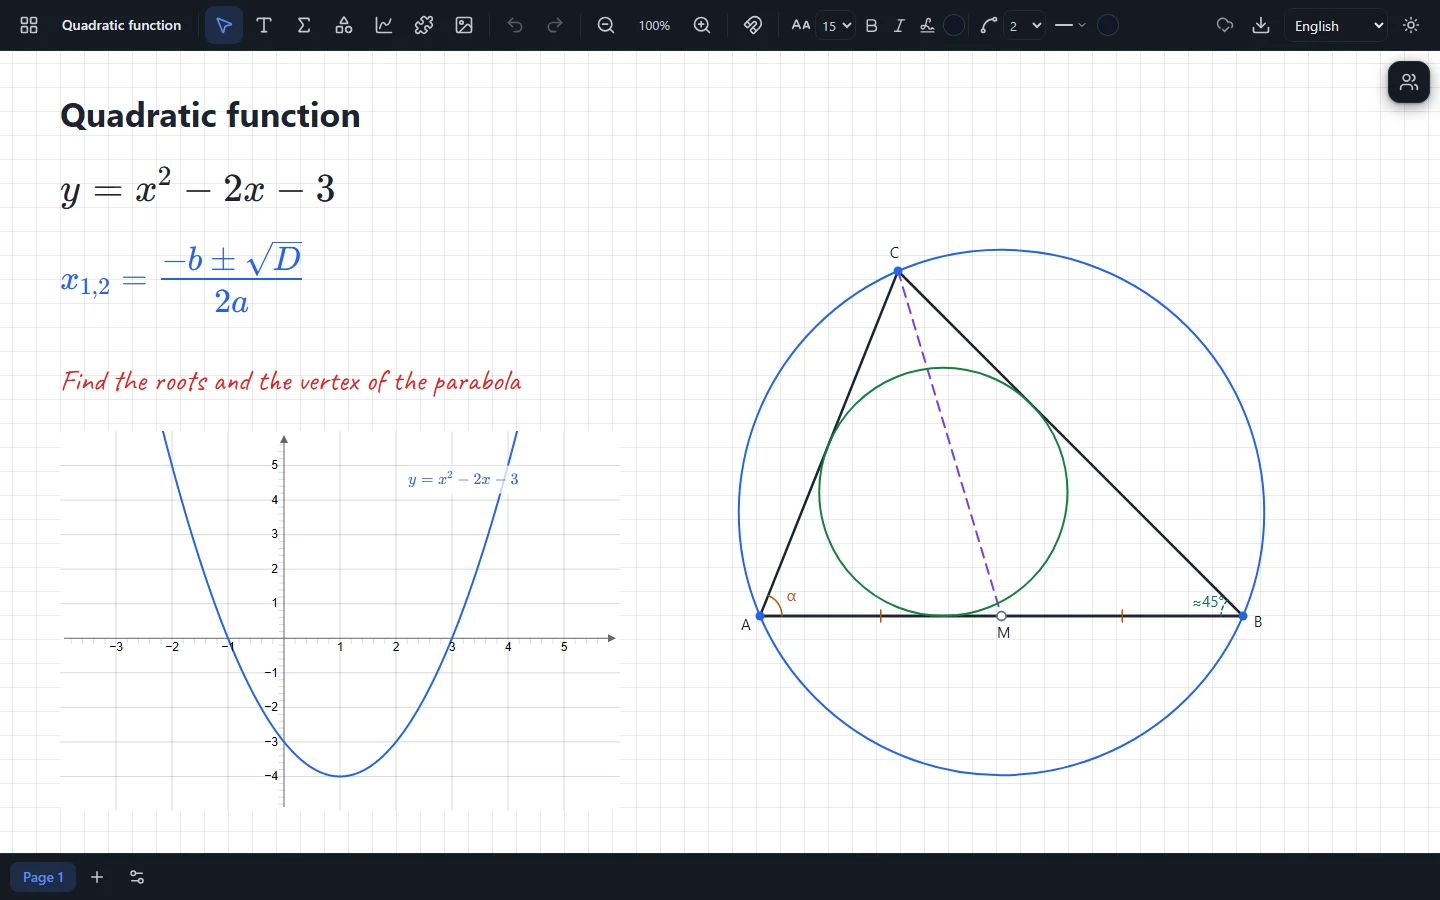Viewport: 1440px width, 900px height.
Task: Click the Undo arrow
Action: [515, 25]
